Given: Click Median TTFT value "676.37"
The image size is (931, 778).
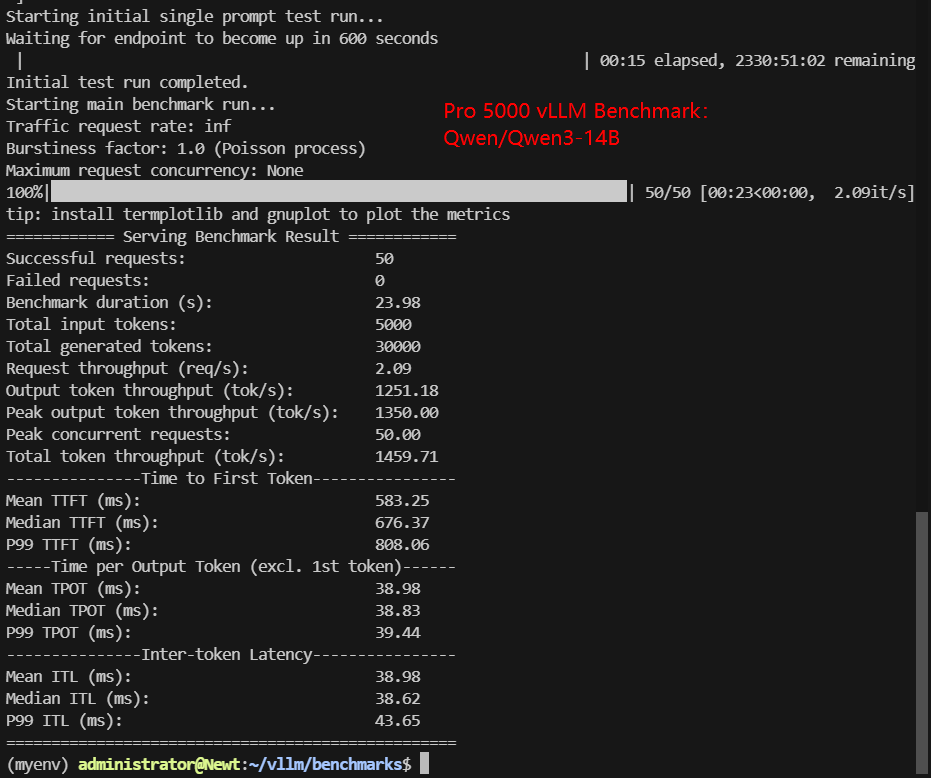Looking at the screenshot, I should [x=402, y=522].
